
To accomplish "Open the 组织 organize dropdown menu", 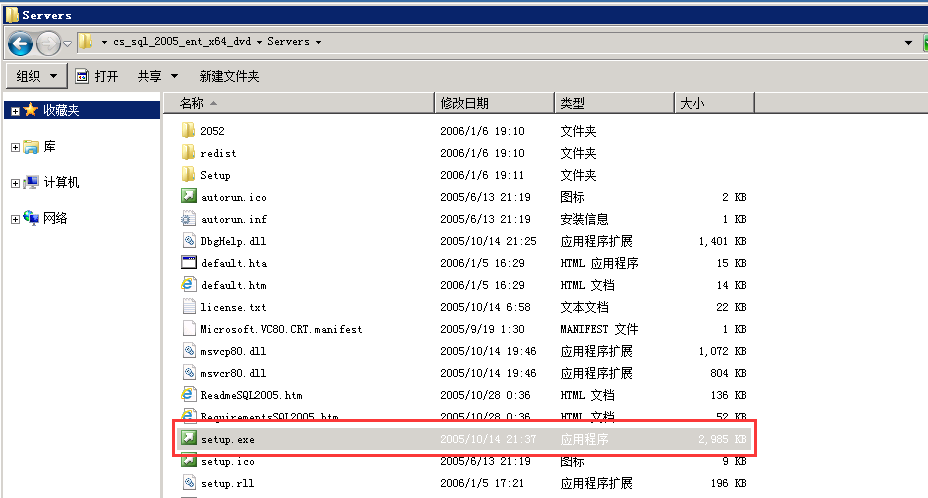I will pos(37,76).
